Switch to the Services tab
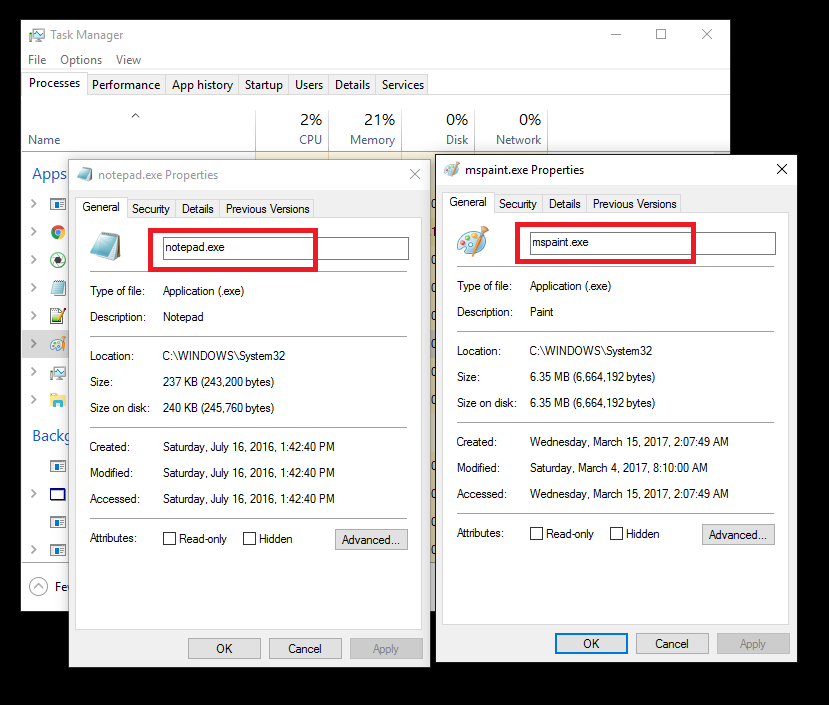The width and height of the screenshot is (829, 705). tap(403, 85)
